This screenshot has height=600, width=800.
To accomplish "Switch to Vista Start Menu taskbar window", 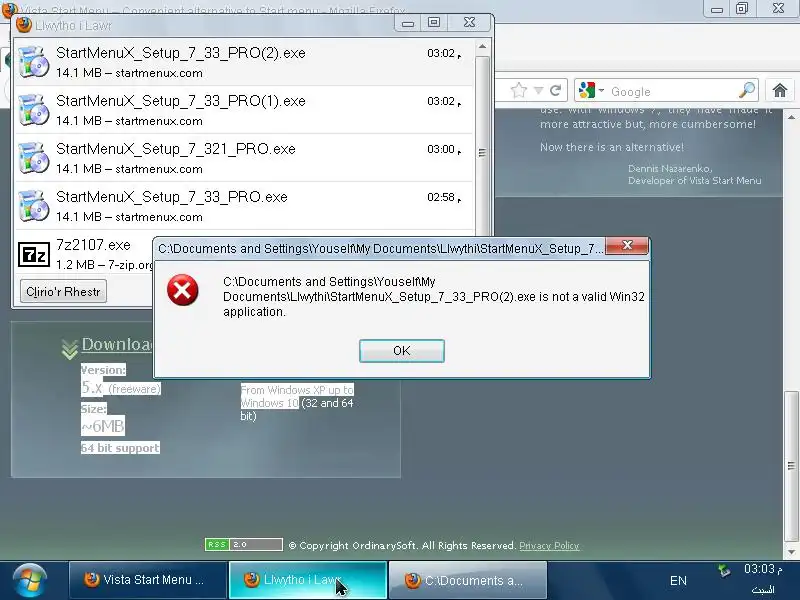I will point(148,580).
